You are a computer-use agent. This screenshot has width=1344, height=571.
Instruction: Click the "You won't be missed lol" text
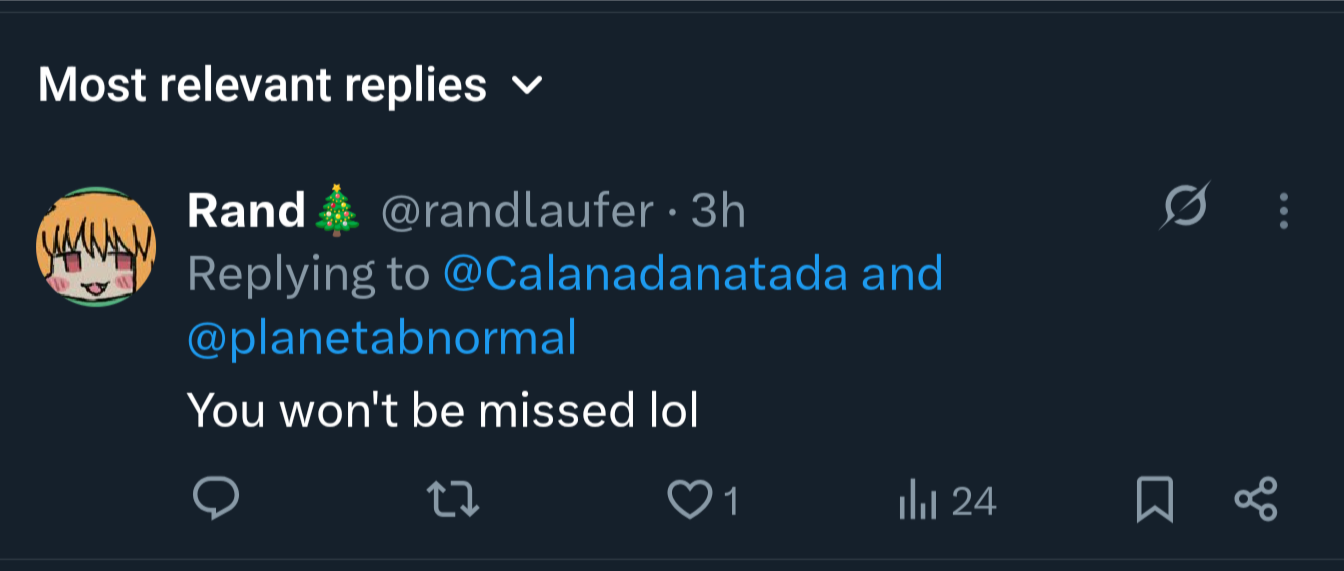442,410
